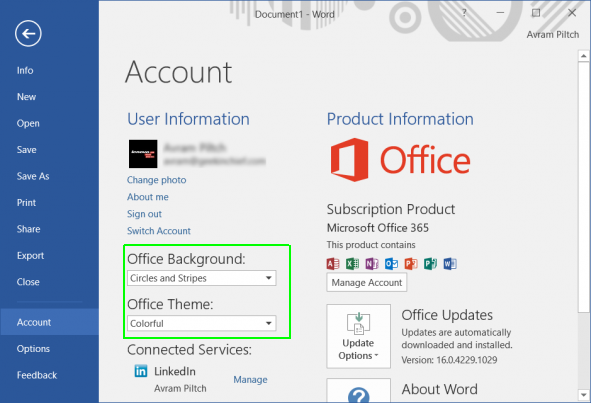The height and width of the screenshot is (403, 591).
Task: Click the Office logo
Action: coord(400,160)
